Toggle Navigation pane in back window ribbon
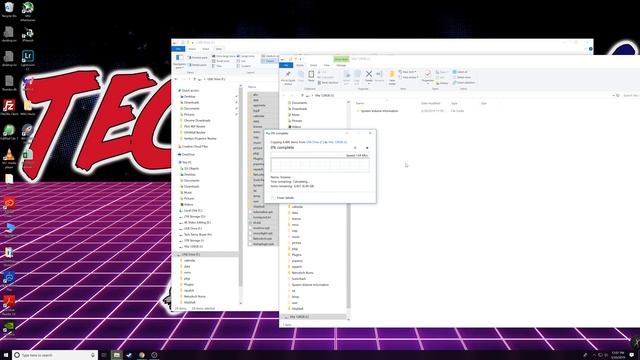 point(179,61)
